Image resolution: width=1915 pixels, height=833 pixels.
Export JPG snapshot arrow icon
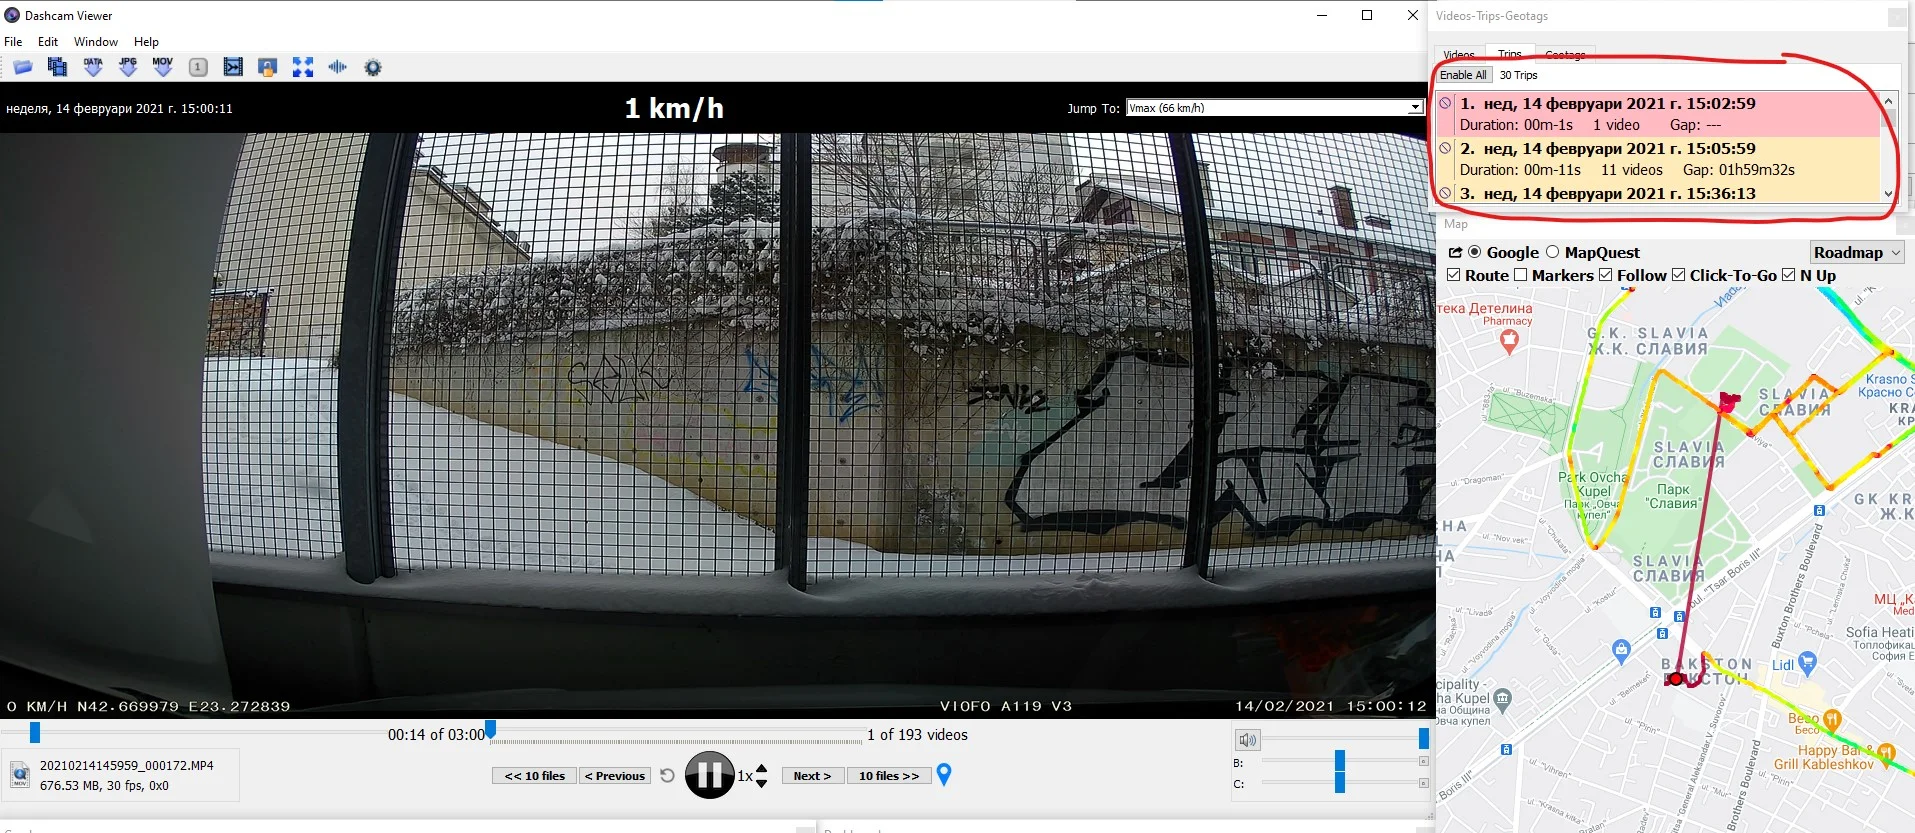(x=128, y=67)
